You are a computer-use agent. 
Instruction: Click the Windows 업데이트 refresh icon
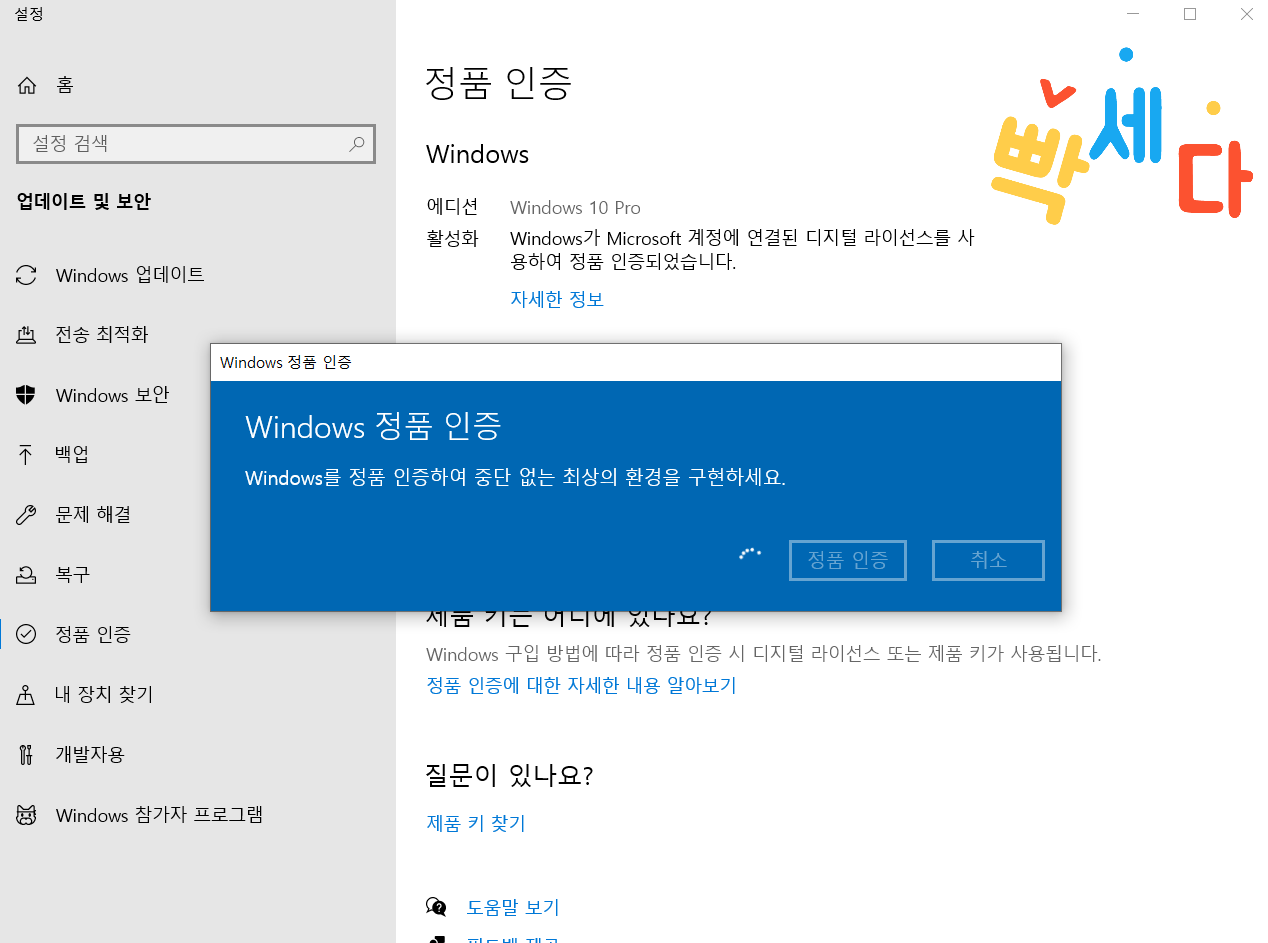click(x=27, y=275)
